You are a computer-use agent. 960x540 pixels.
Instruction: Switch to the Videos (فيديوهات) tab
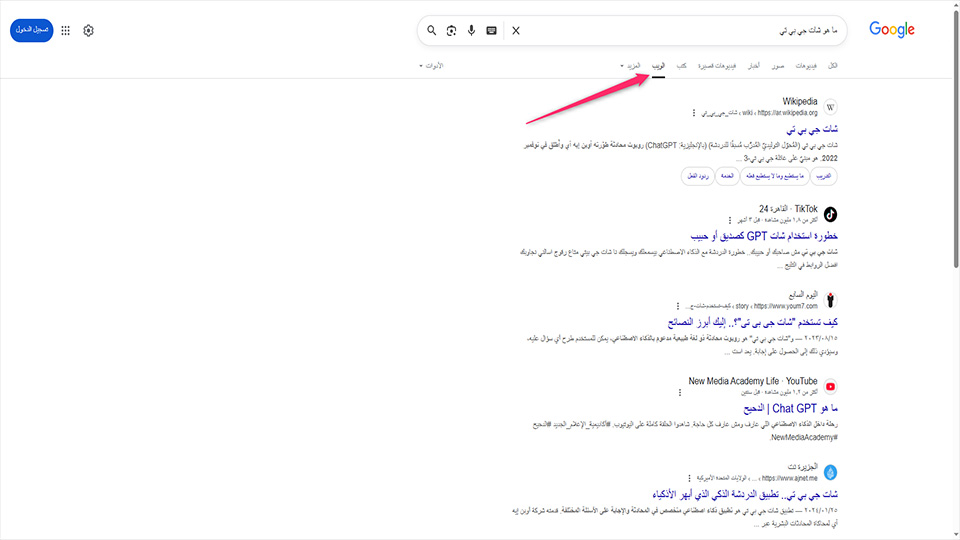tap(806, 66)
